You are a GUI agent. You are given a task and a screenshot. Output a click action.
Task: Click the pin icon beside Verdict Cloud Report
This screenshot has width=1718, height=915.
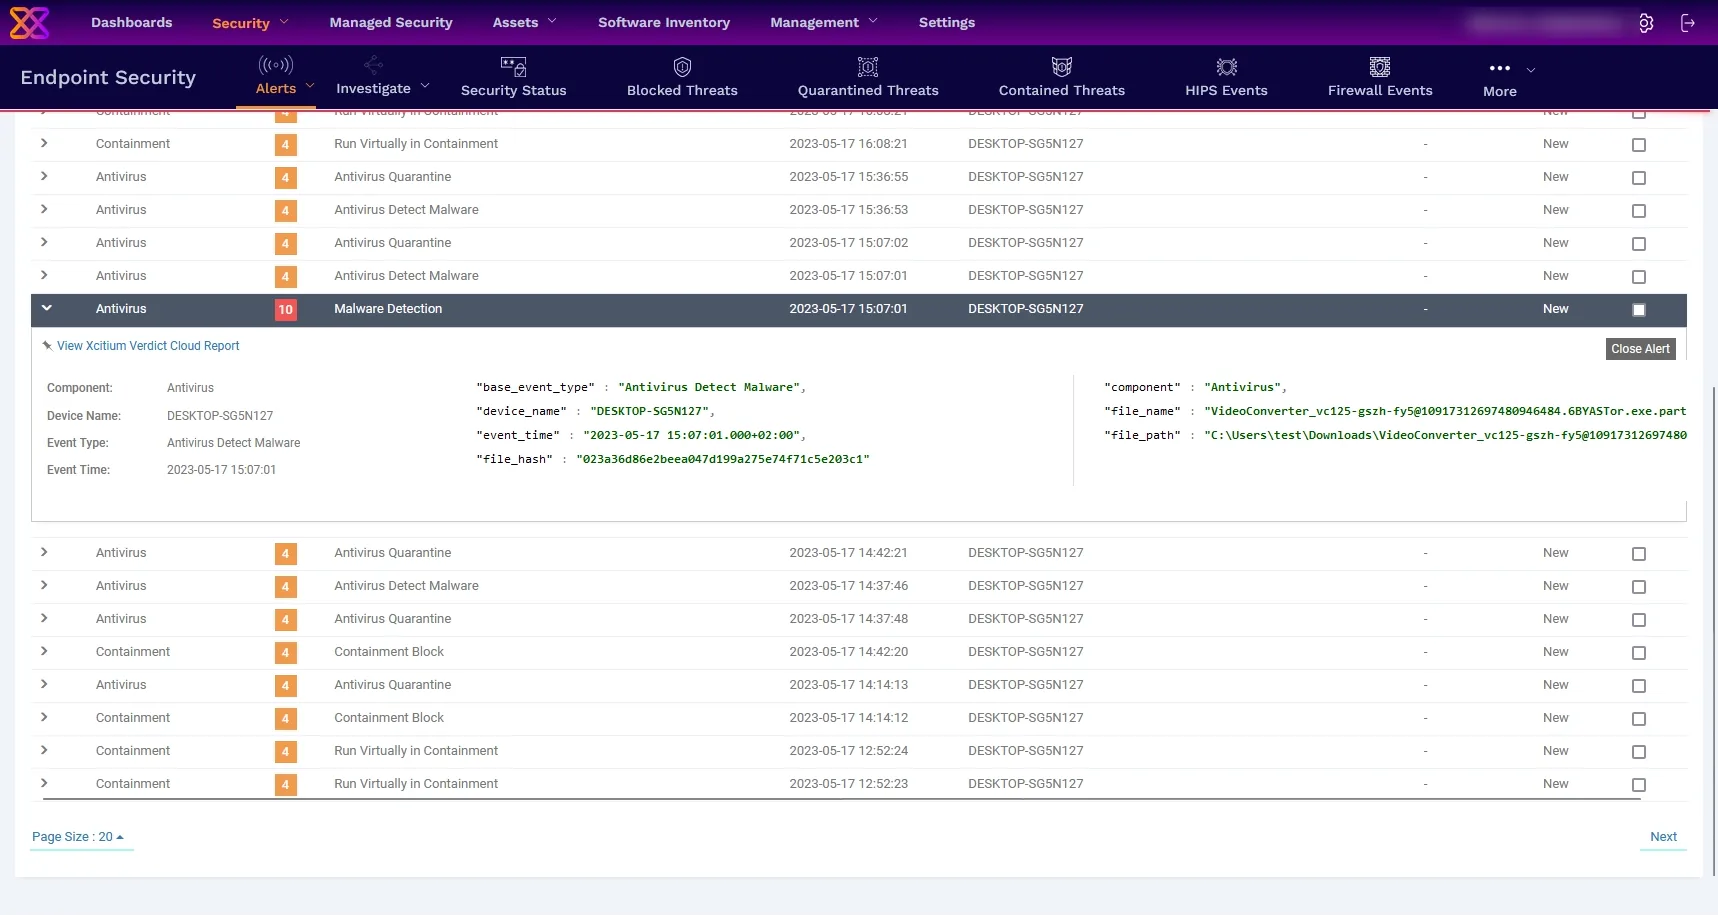(x=47, y=346)
